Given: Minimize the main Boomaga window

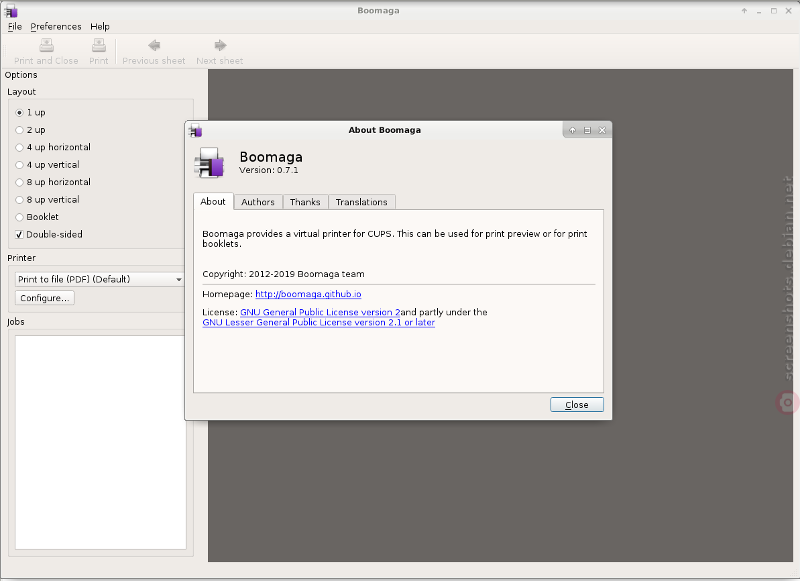Looking at the screenshot, I should (759, 11).
